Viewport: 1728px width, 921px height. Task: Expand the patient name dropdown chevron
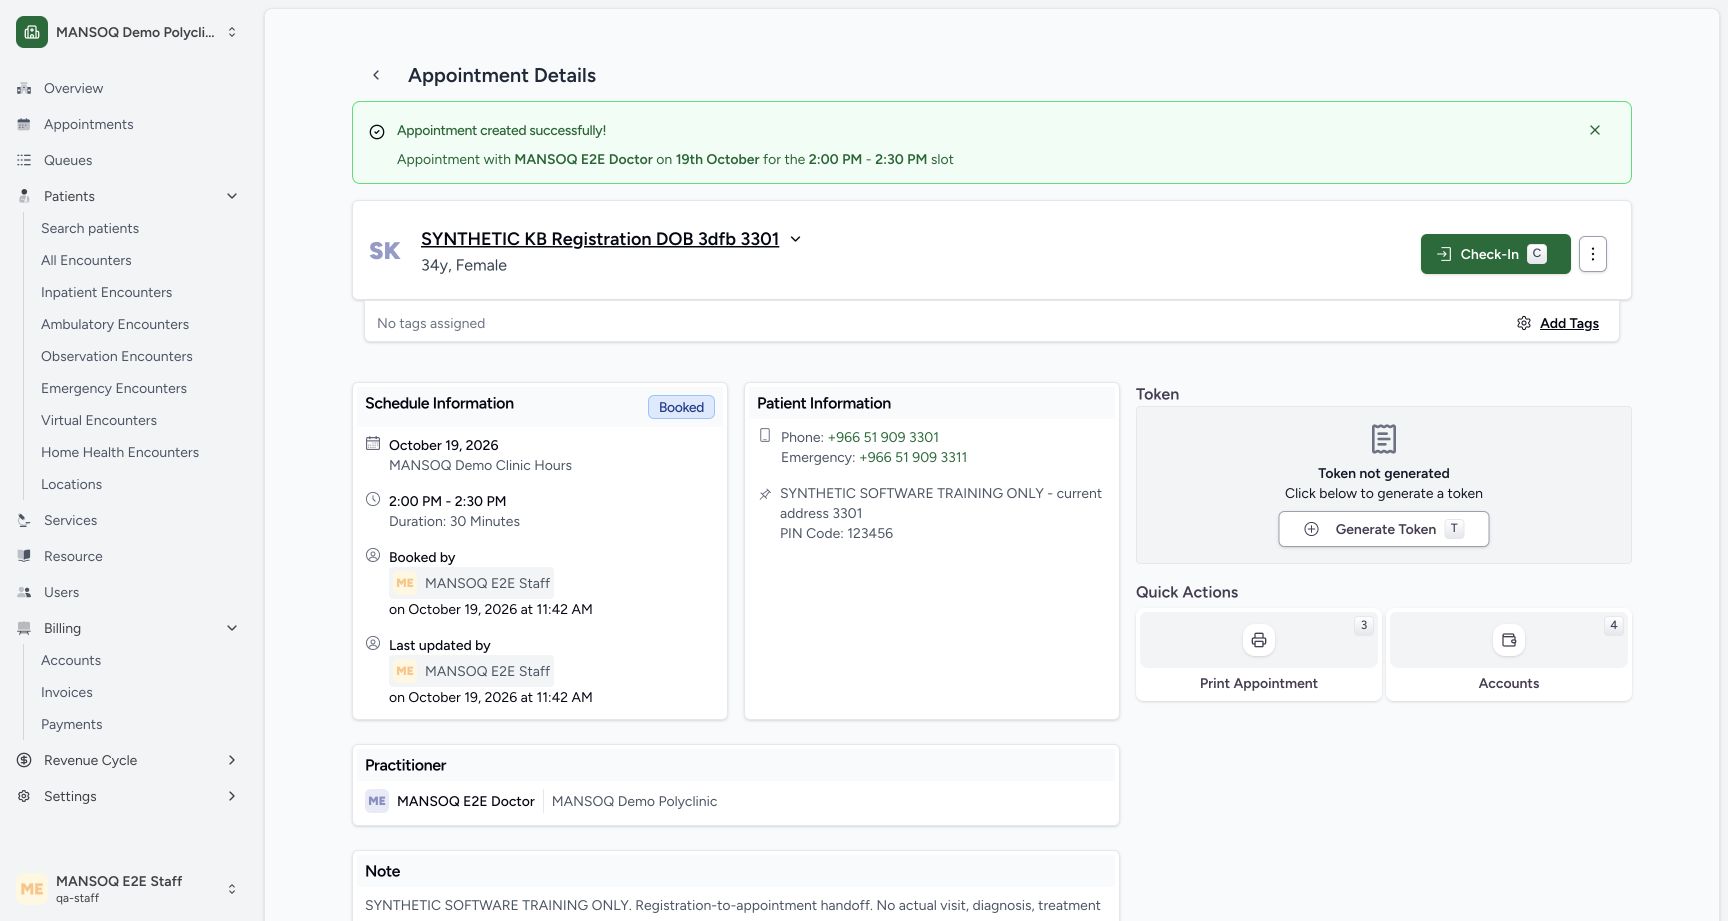796,239
